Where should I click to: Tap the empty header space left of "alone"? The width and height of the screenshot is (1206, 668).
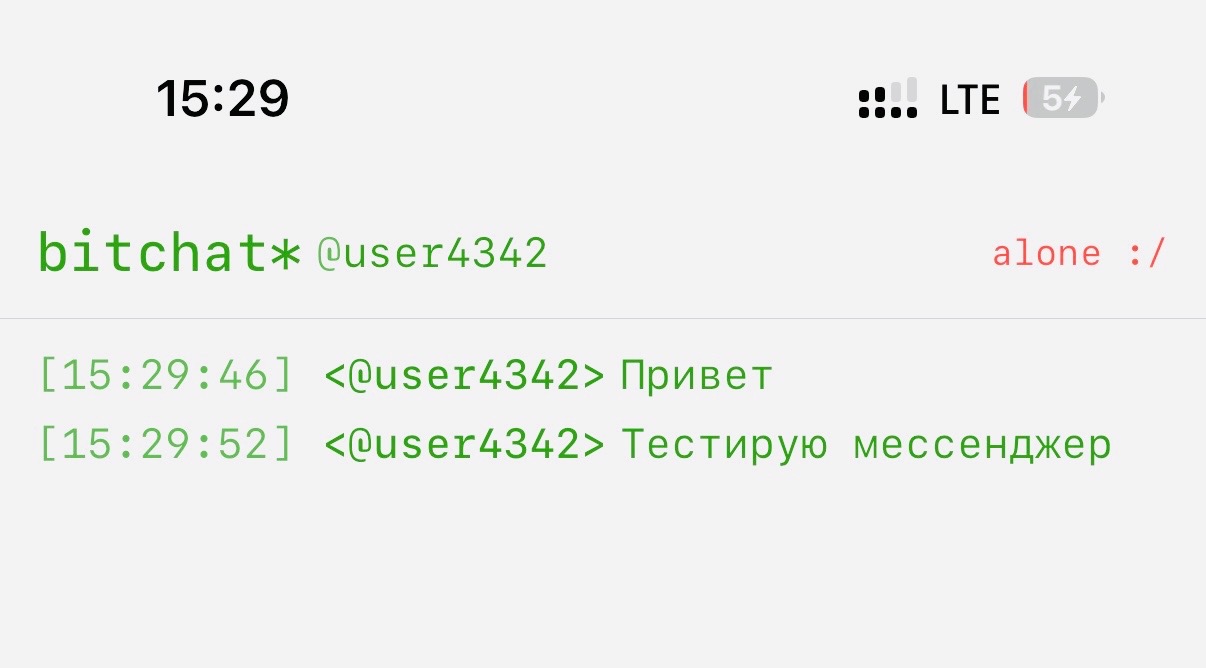pos(770,254)
